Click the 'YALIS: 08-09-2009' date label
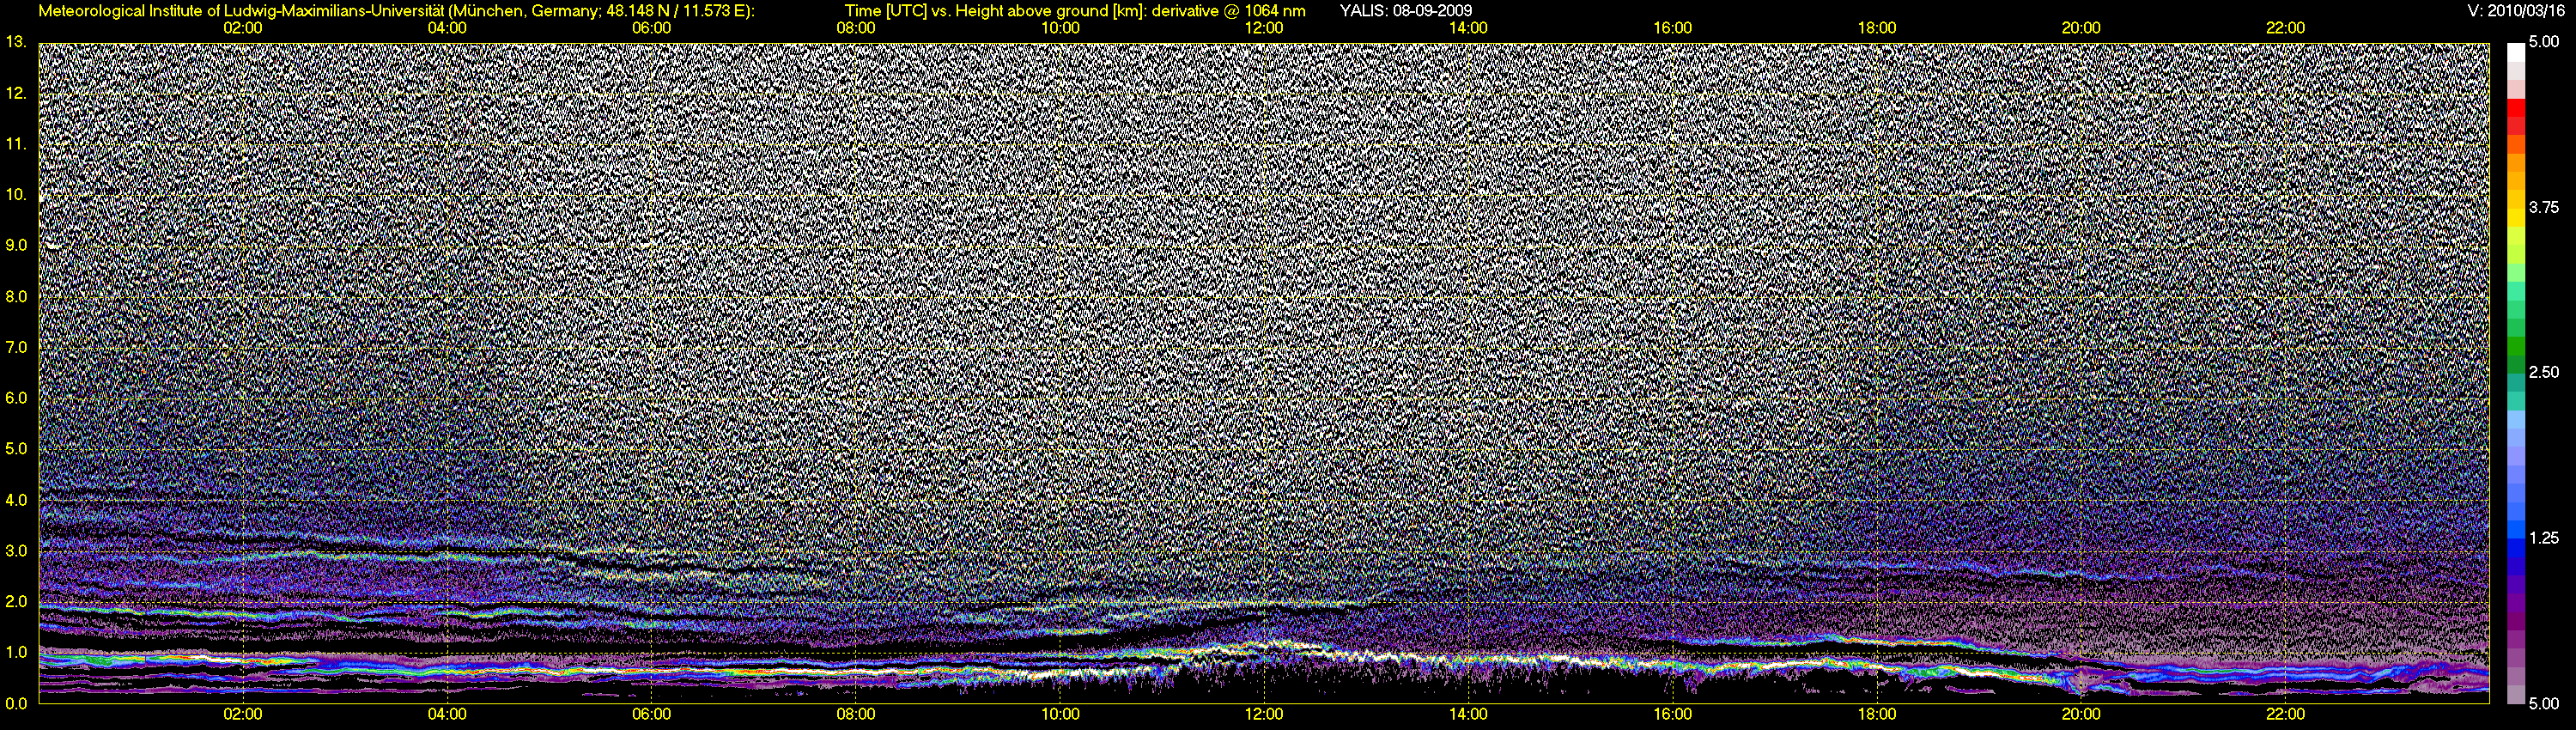The height and width of the screenshot is (730, 2576). point(1405,10)
